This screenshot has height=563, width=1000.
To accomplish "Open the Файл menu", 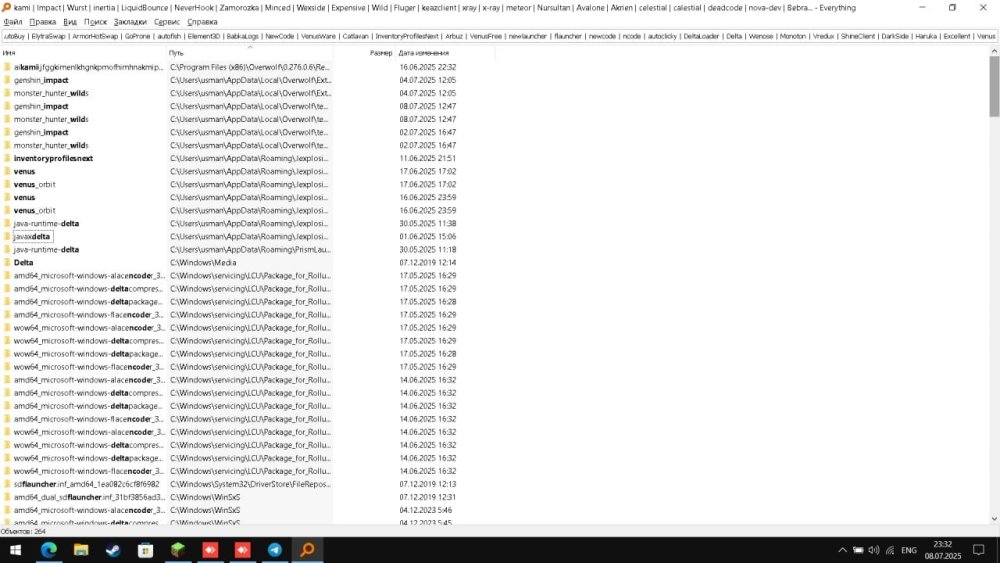I will pos(13,22).
